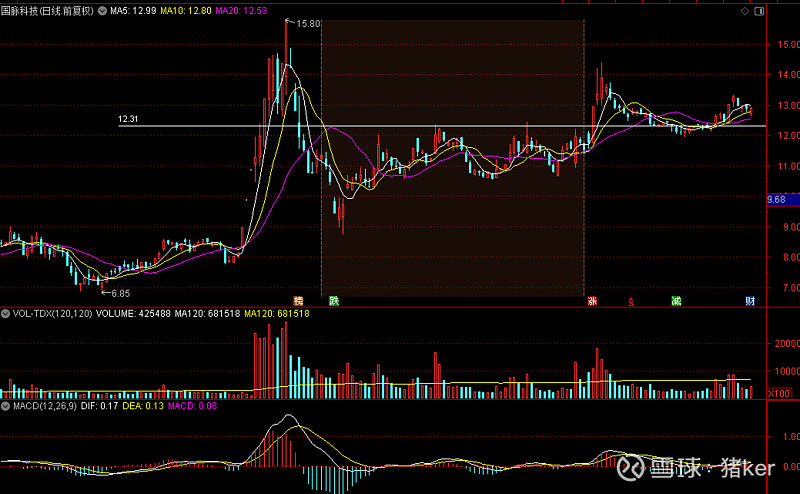Click the DEA: 0.13 value

pyautogui.click(x=143, y=406)
